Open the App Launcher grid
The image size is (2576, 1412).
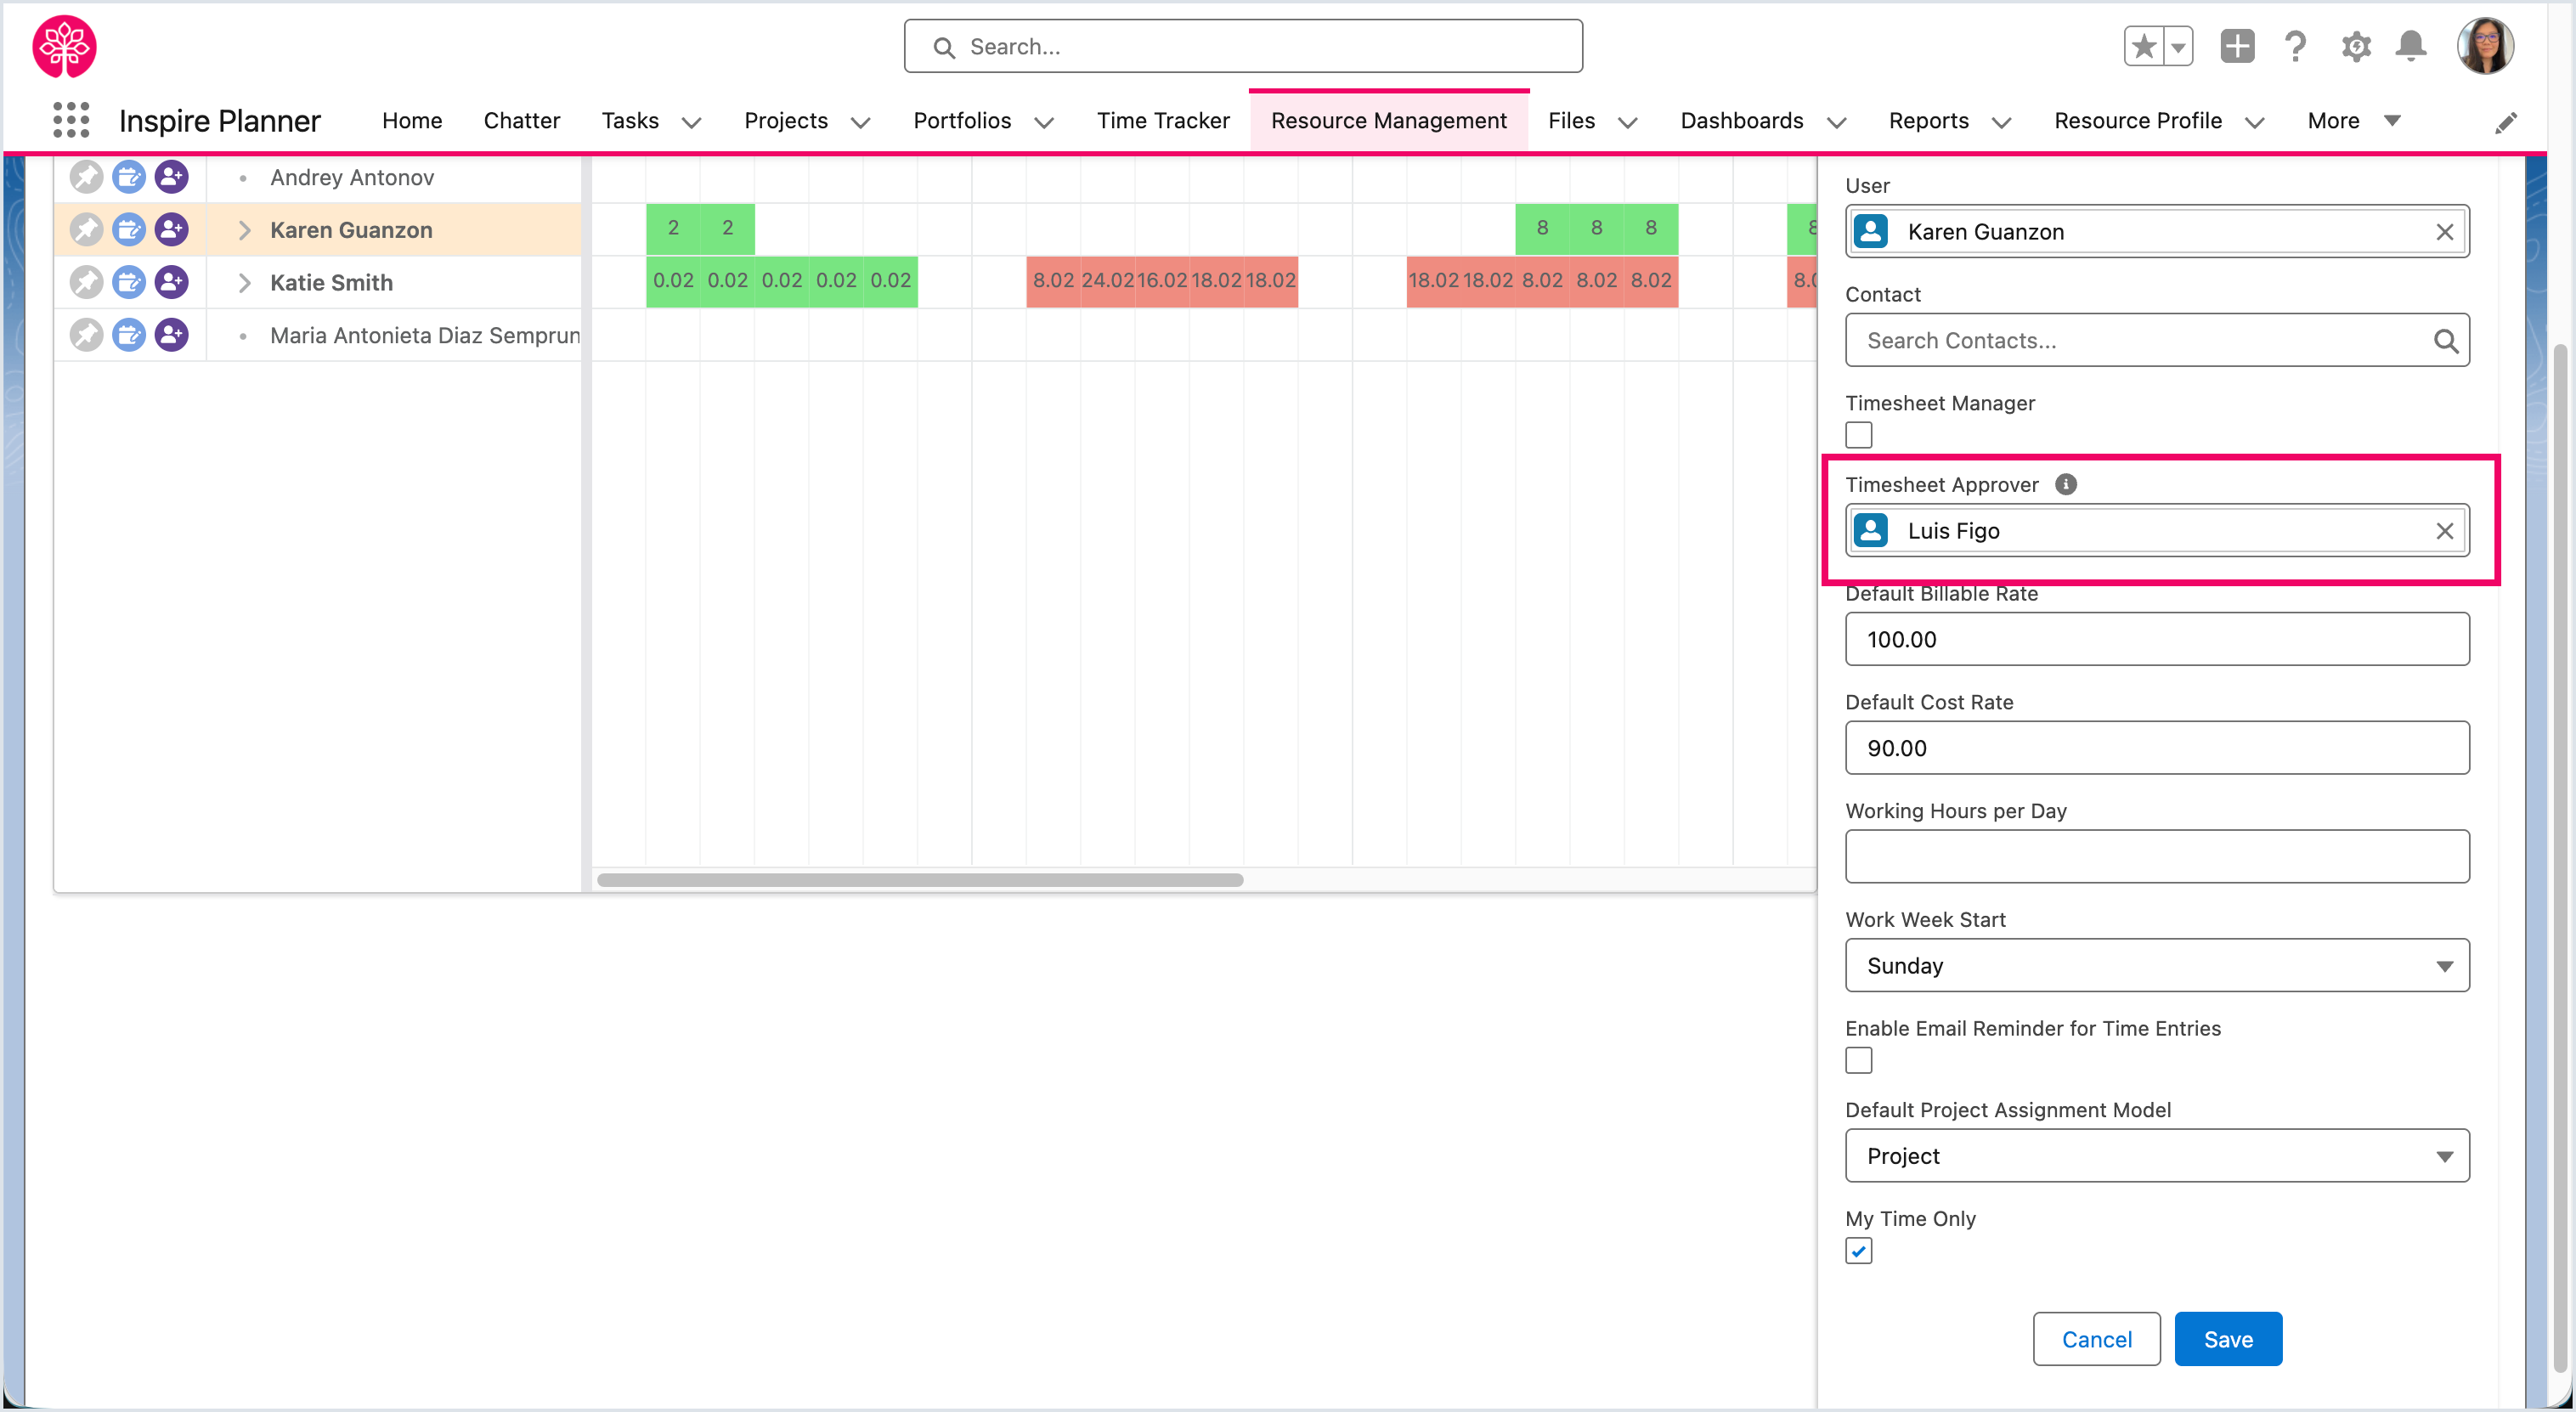[70, 120]
